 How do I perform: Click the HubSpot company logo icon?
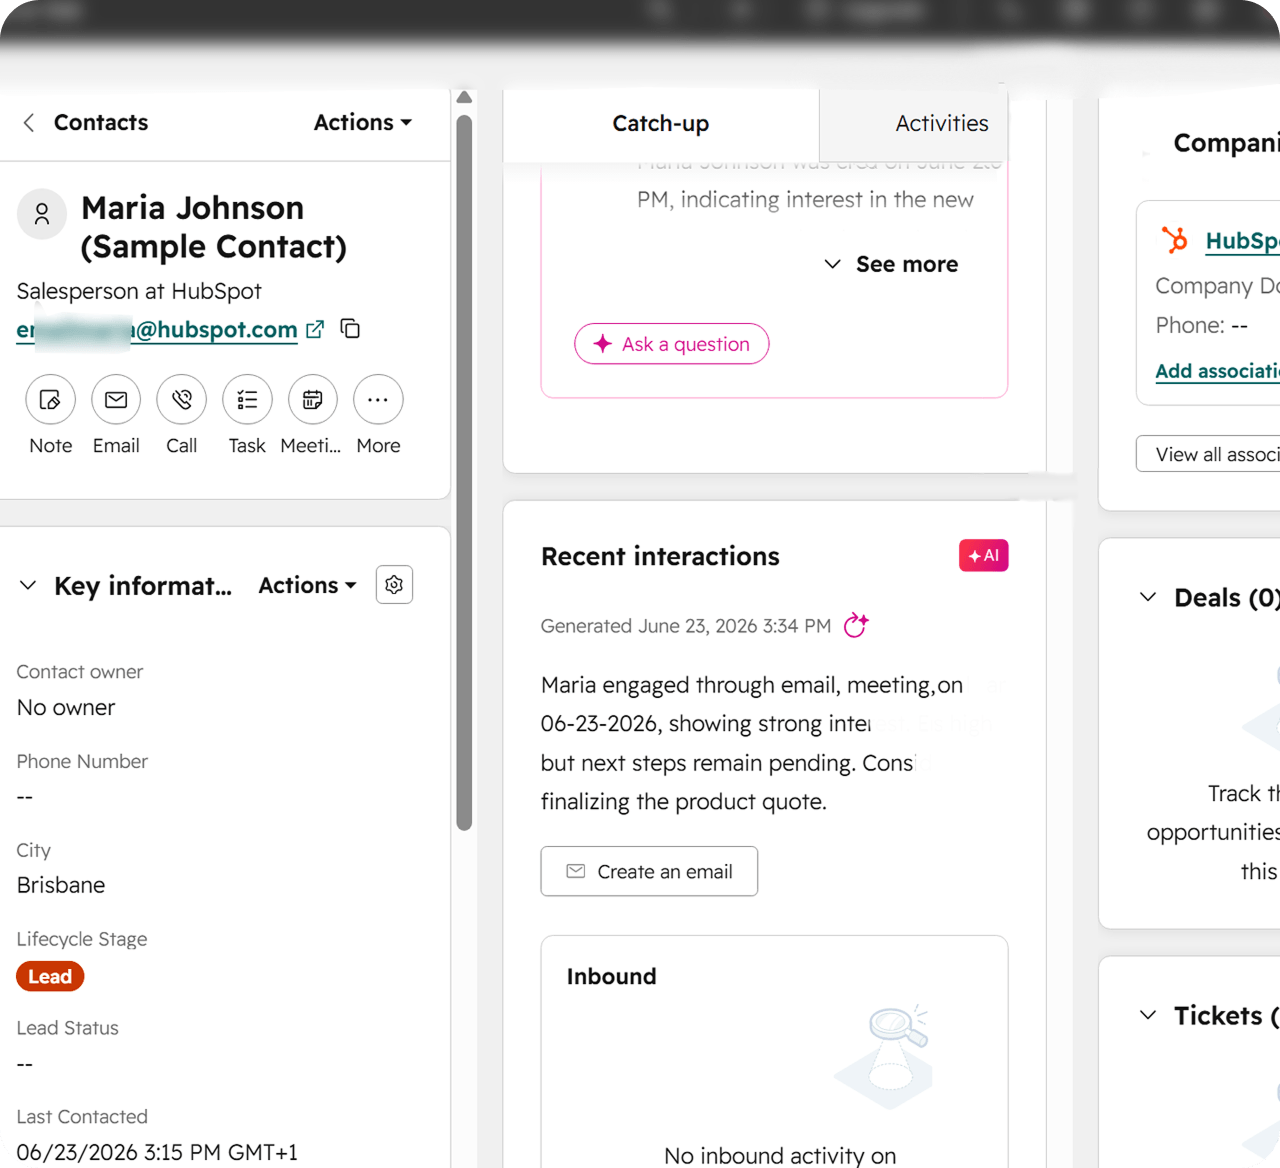point(1175,240)
